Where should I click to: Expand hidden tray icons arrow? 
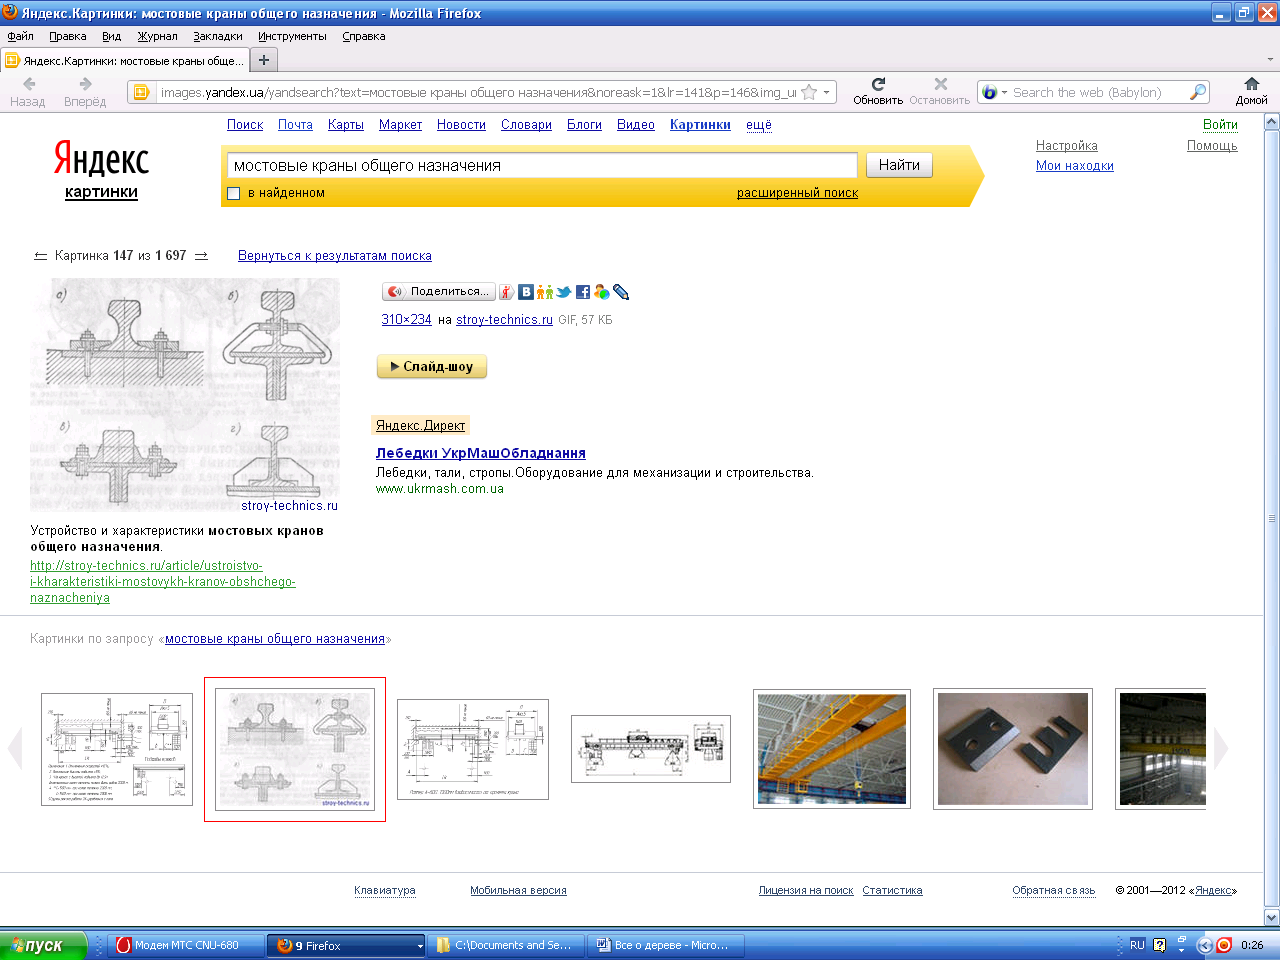(1204, 945)
